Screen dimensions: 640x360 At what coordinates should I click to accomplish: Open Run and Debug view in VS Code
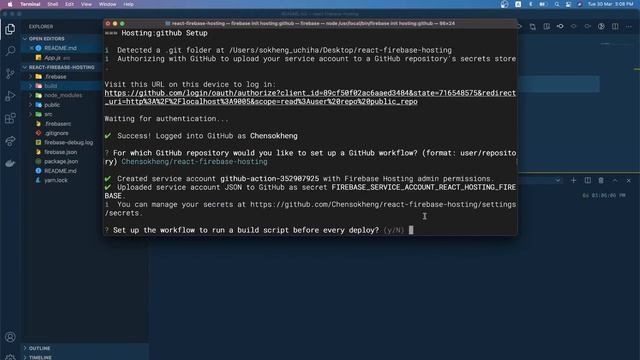click(10, 96)
